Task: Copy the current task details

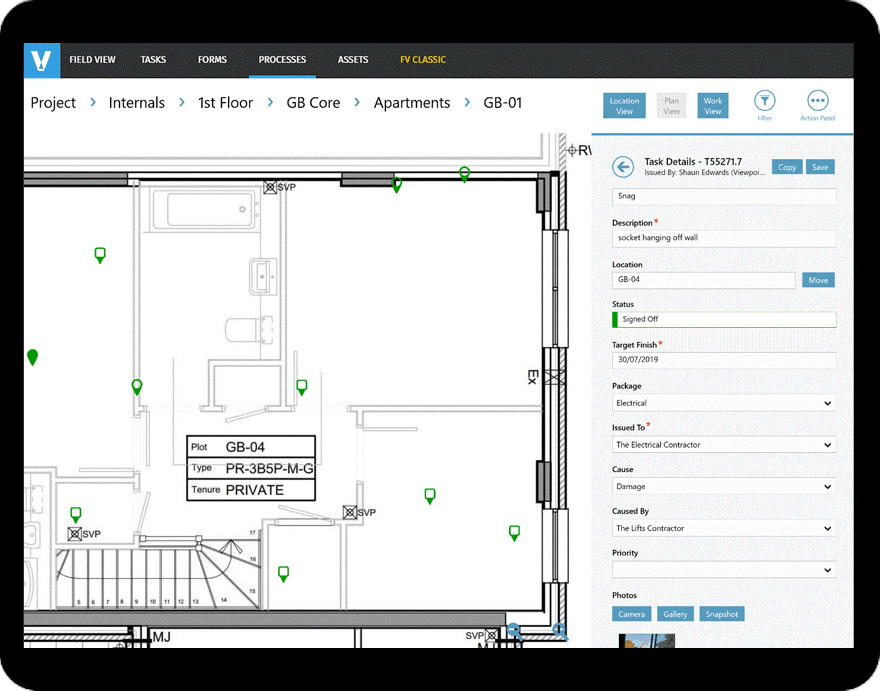Action: click(786, 166)
